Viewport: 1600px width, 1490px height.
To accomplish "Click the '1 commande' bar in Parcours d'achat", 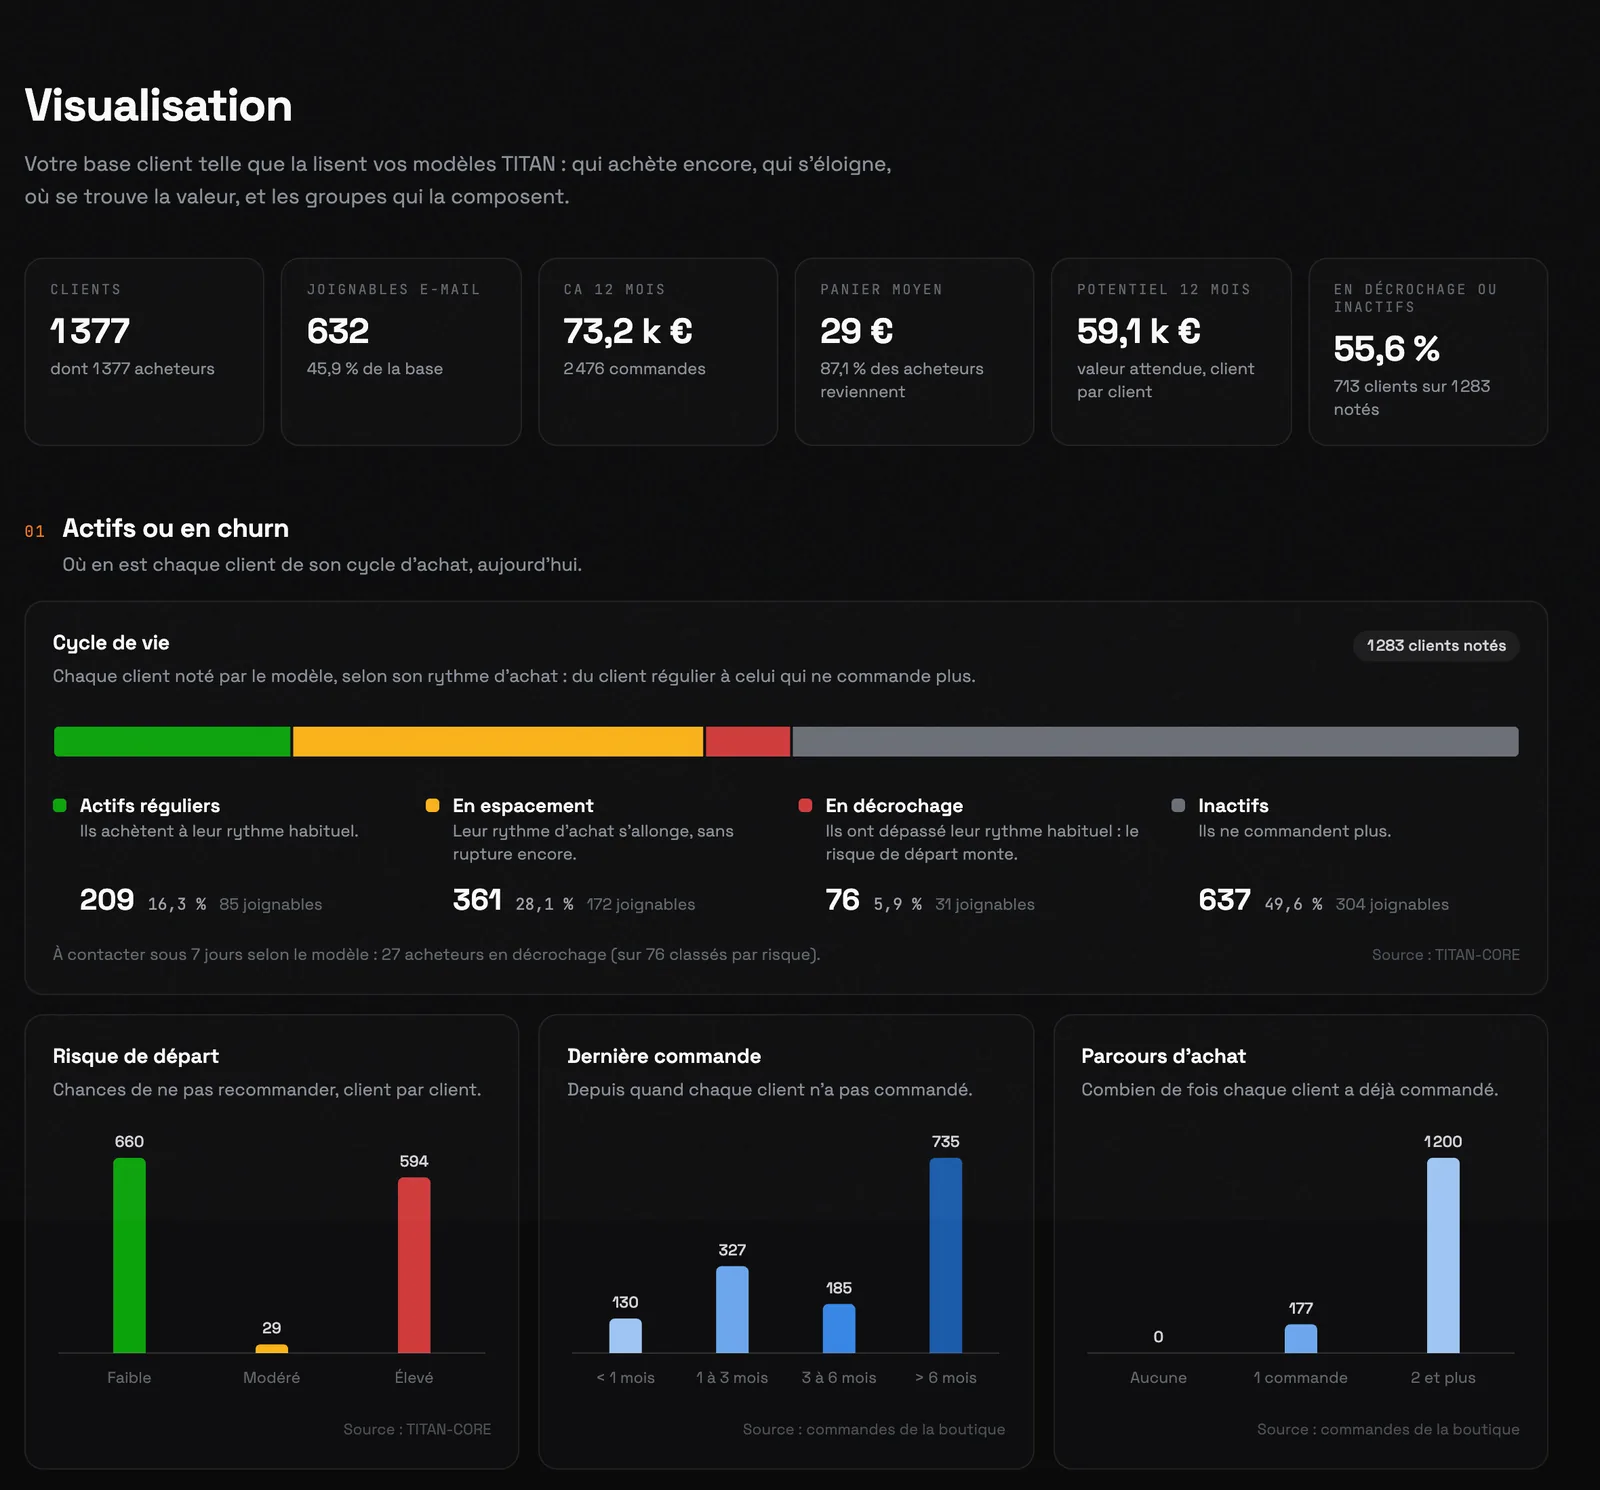I will point(1301,1338).
